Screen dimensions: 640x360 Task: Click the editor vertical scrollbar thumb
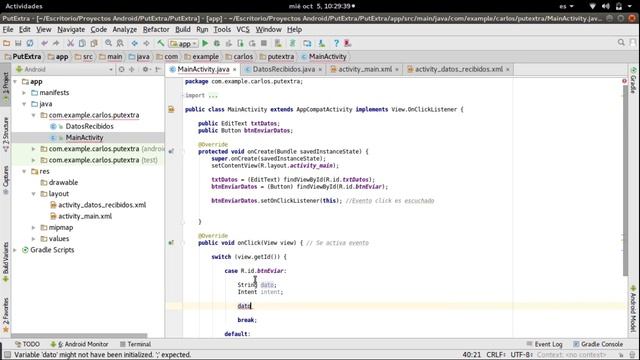coord(625,180)
